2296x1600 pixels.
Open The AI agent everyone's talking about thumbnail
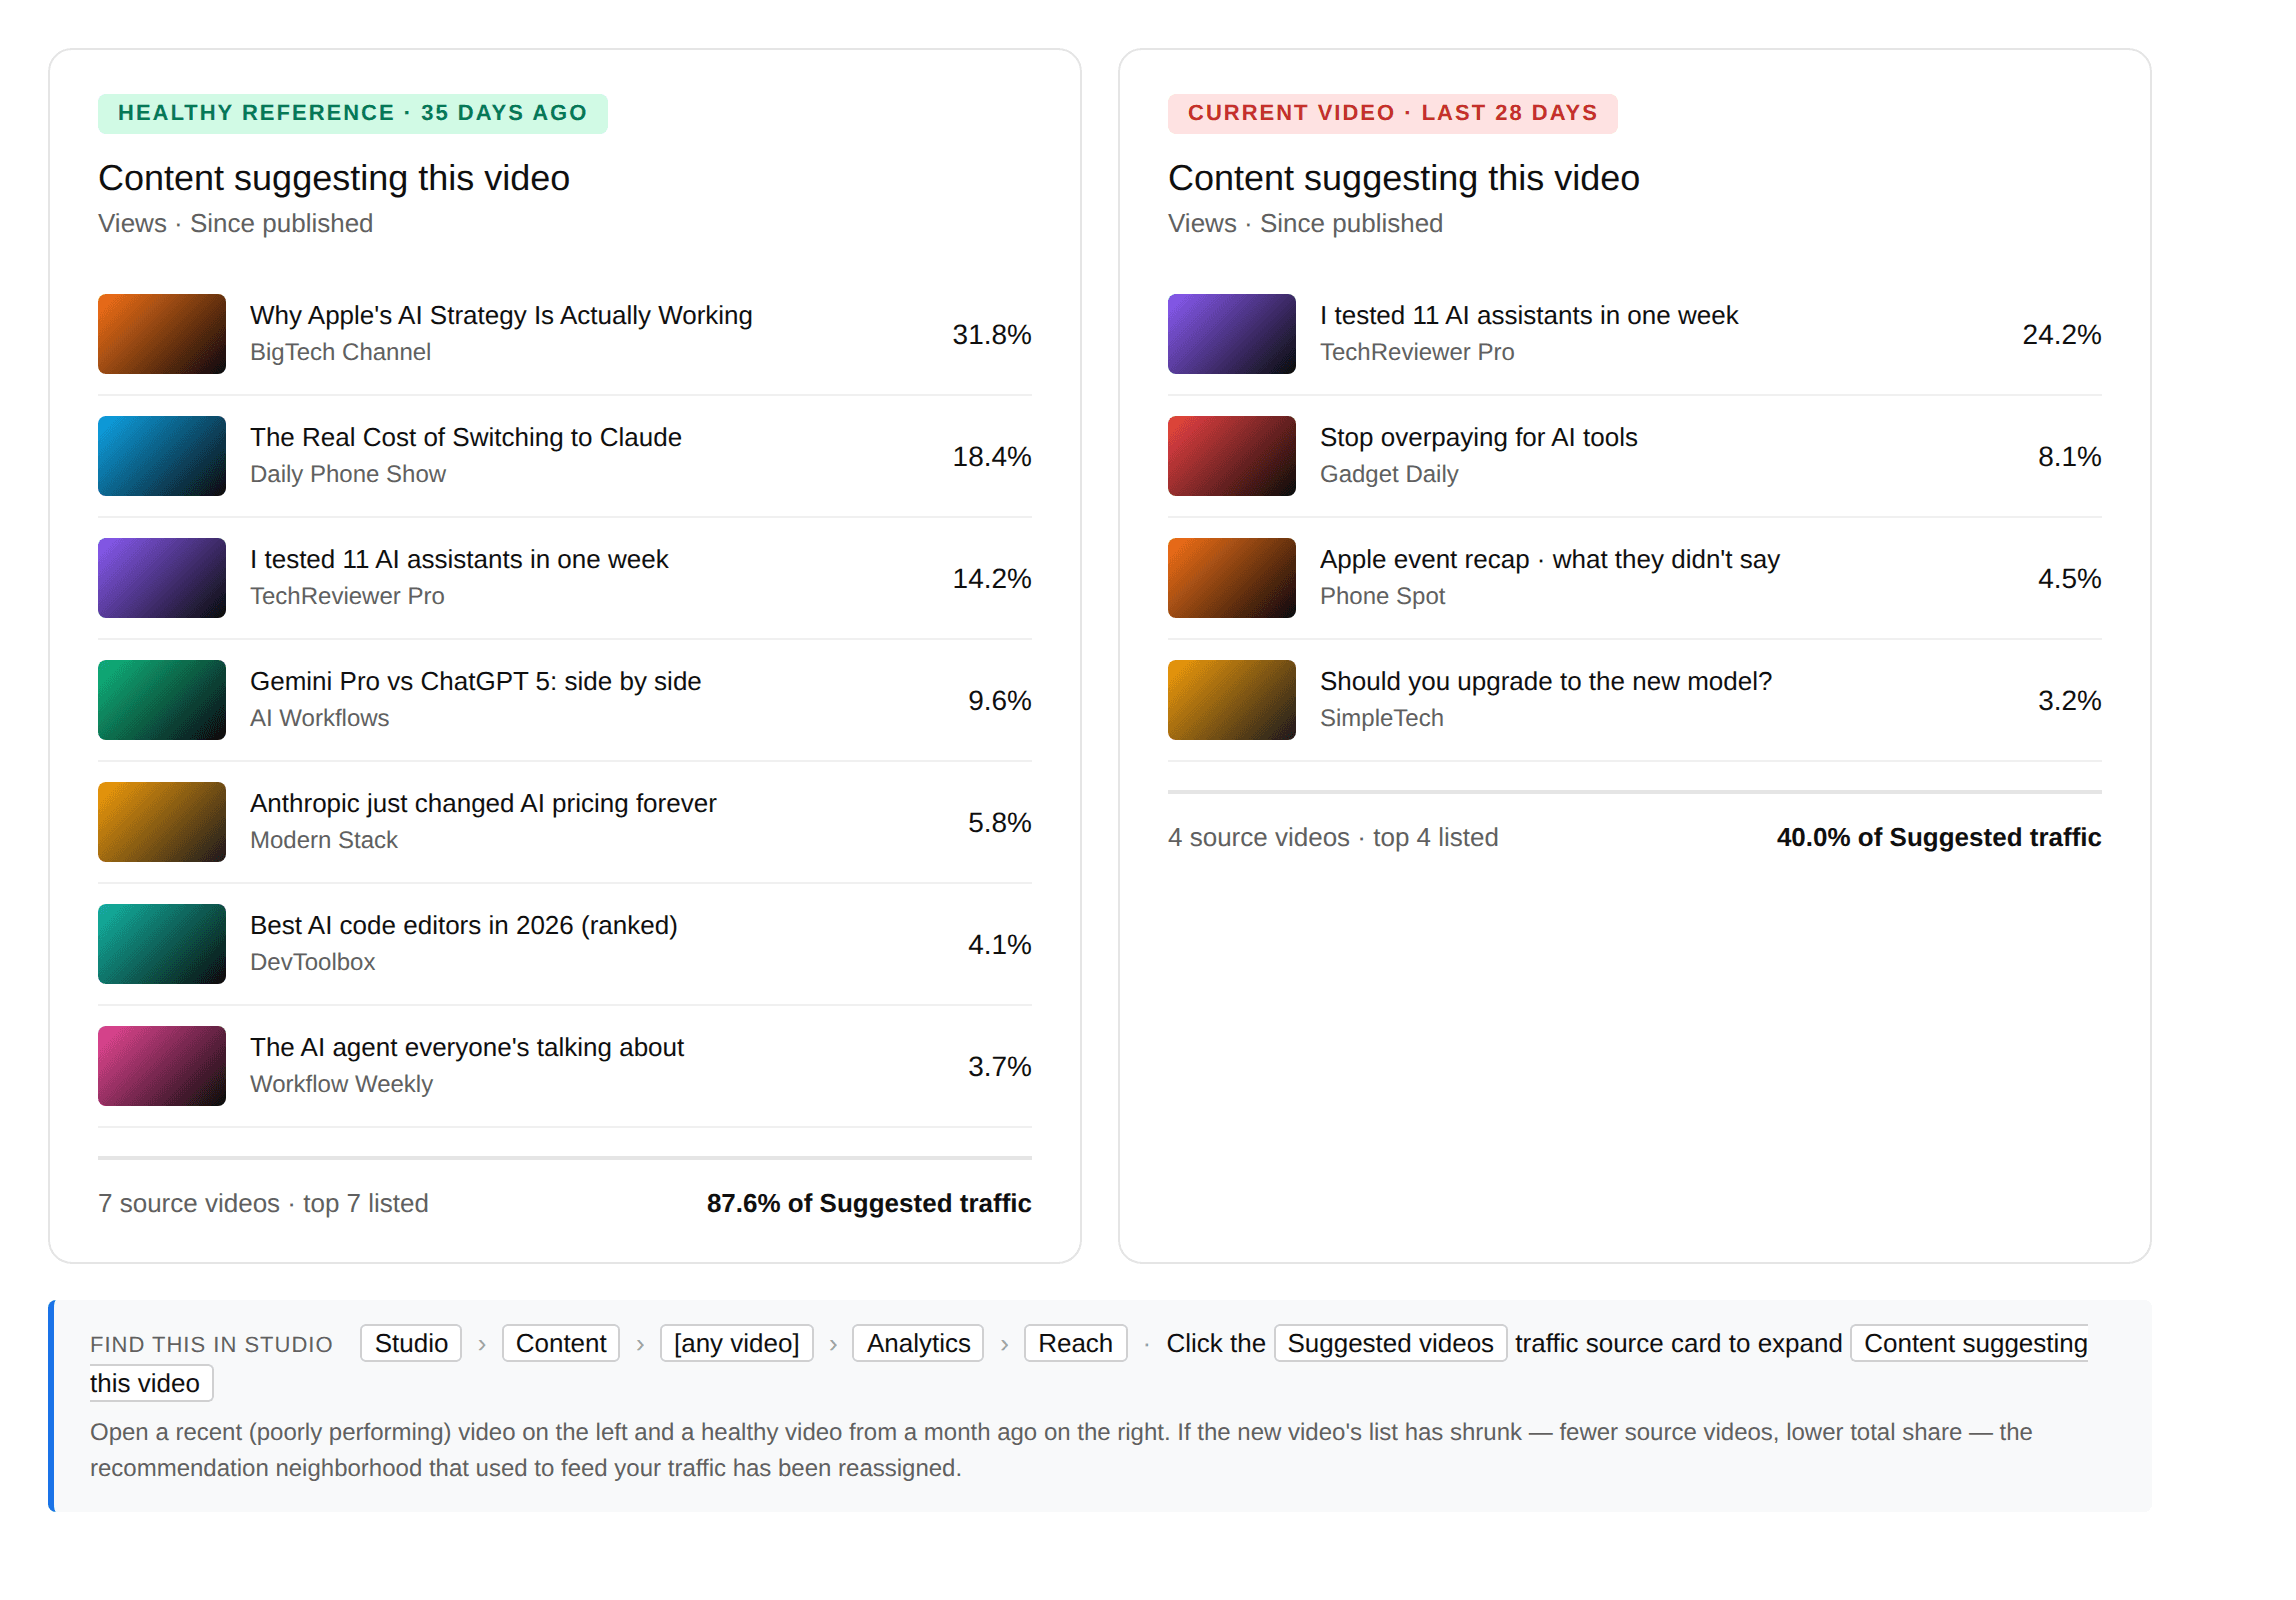(x=162, y=1066)
